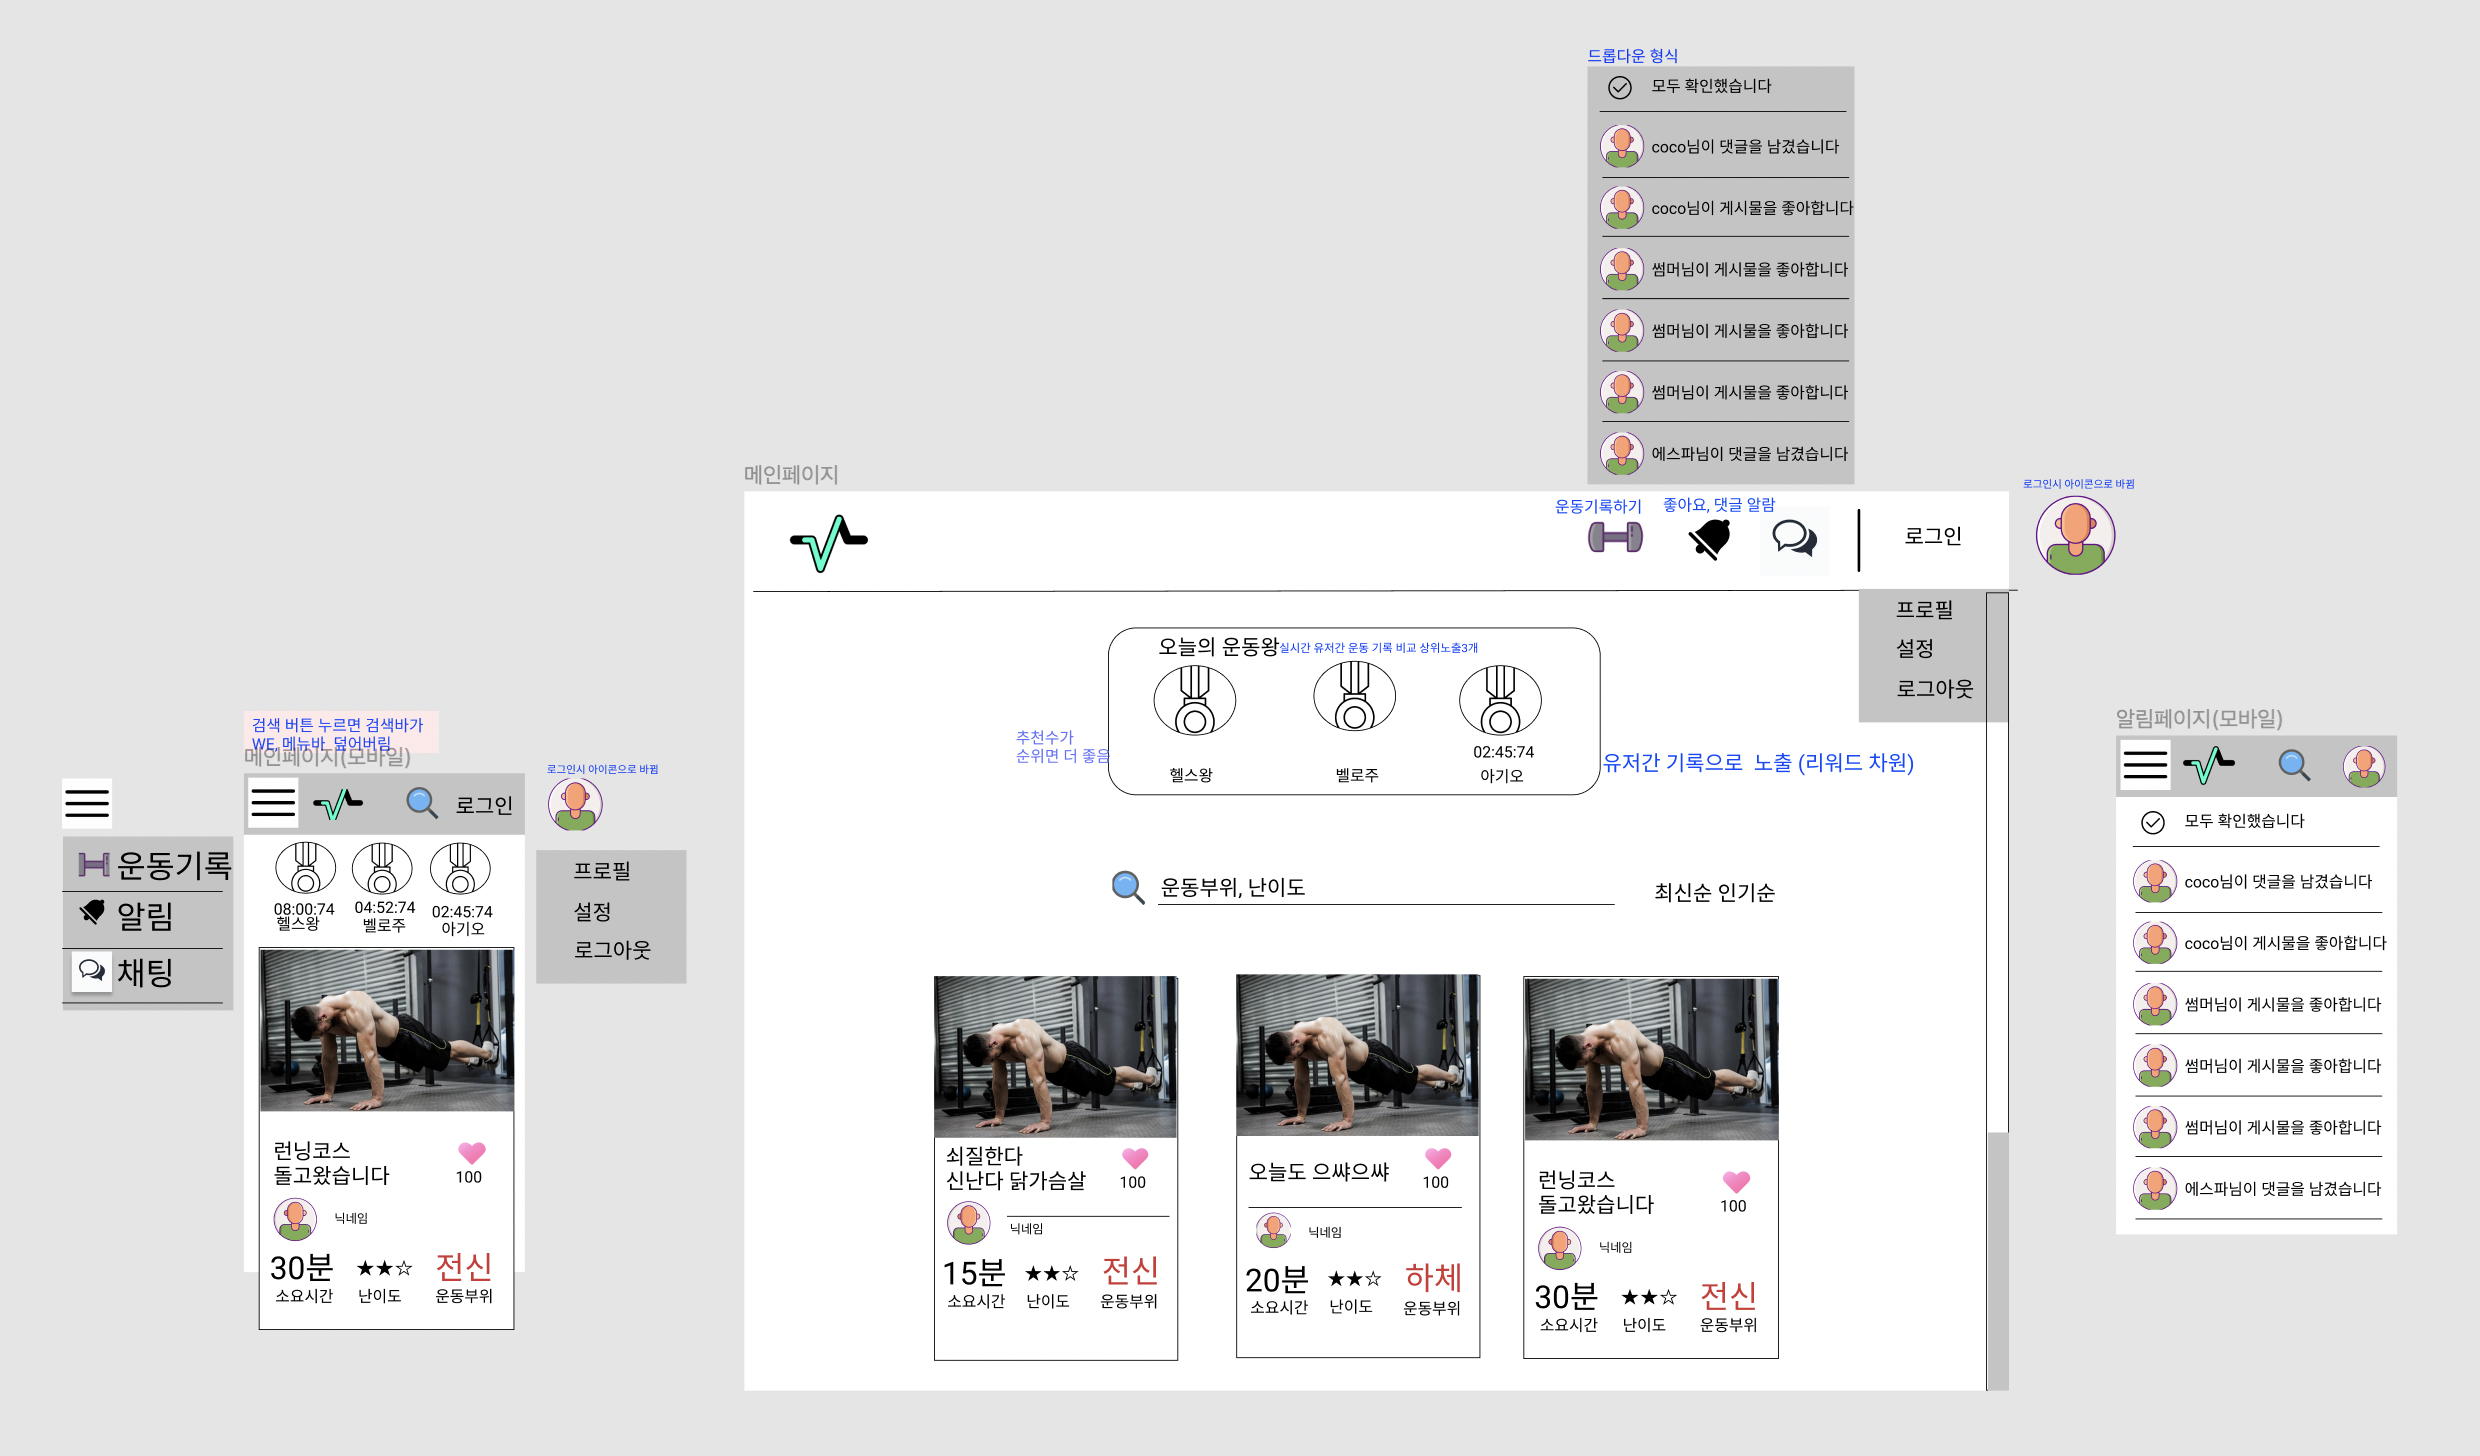
Task: Click the dumbbell workout-record icon in main header
Action: click(1615, 537)
